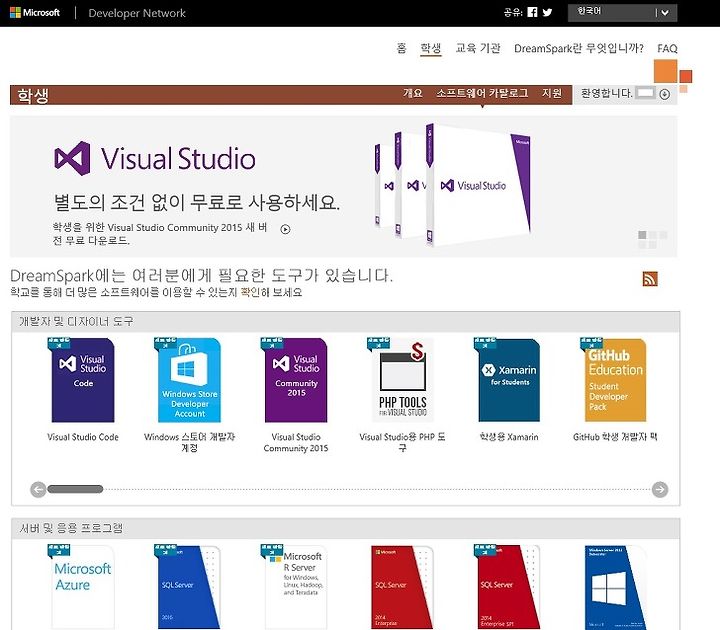Screen dimensions: 720x630
Task: Click the carousel right arrow button
Action: click(660, 489)
